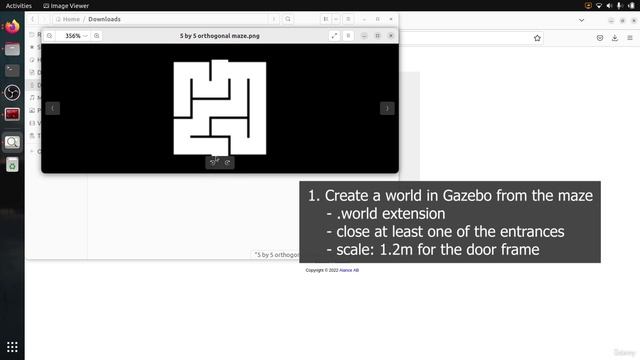Go to next image in viewer
Screen dimensions: 640x360
pyautogui.click(x=387, y=108)
